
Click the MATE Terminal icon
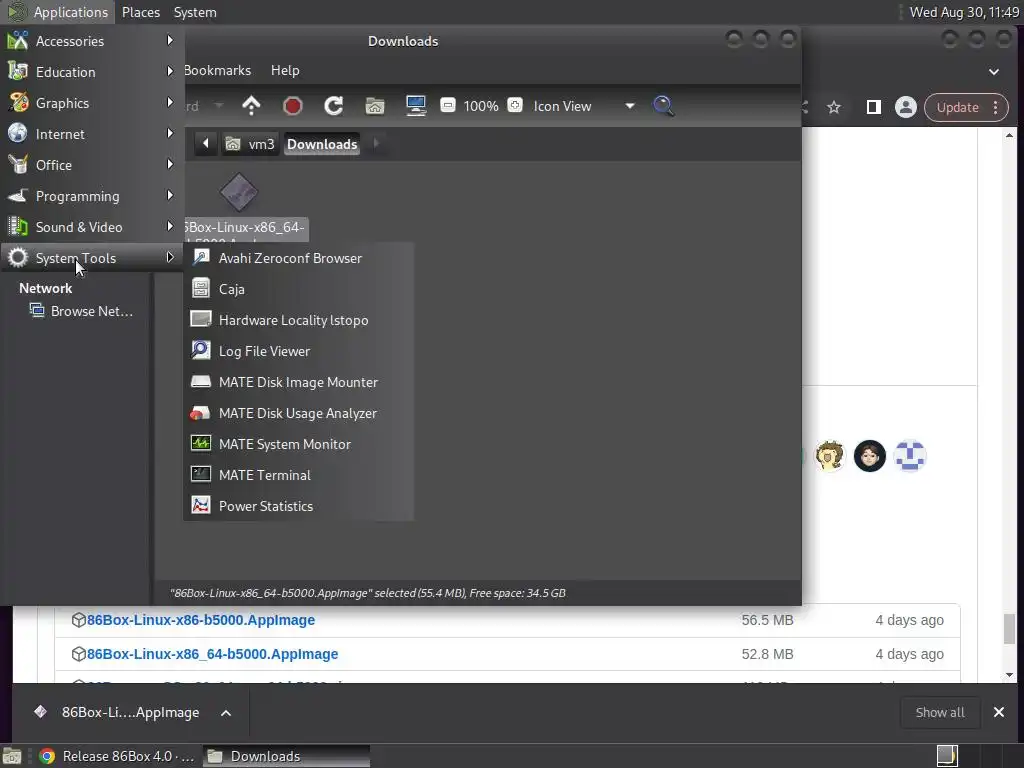pyautogui.click(x=200, y=474)
